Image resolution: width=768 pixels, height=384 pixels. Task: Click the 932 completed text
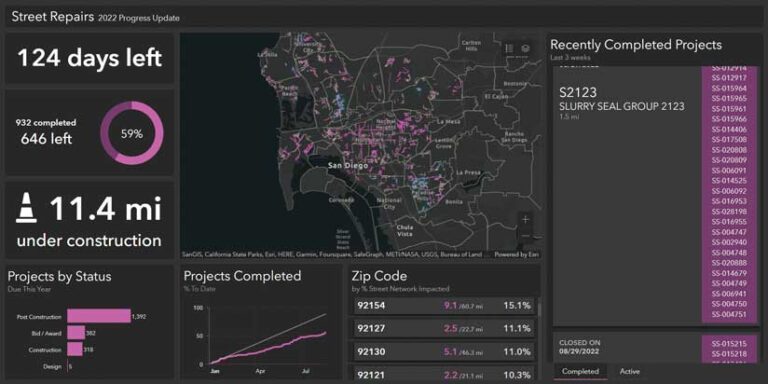pos(46,123)
